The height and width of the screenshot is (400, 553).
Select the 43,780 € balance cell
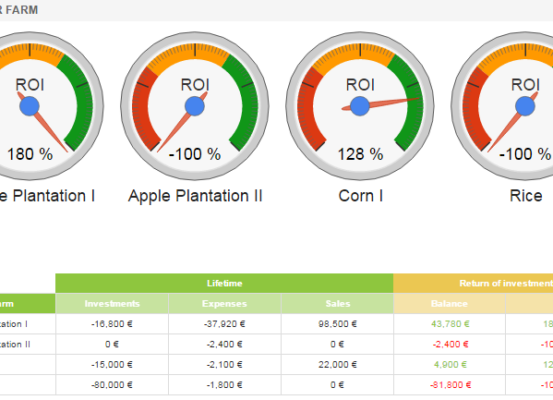[450, 324]
